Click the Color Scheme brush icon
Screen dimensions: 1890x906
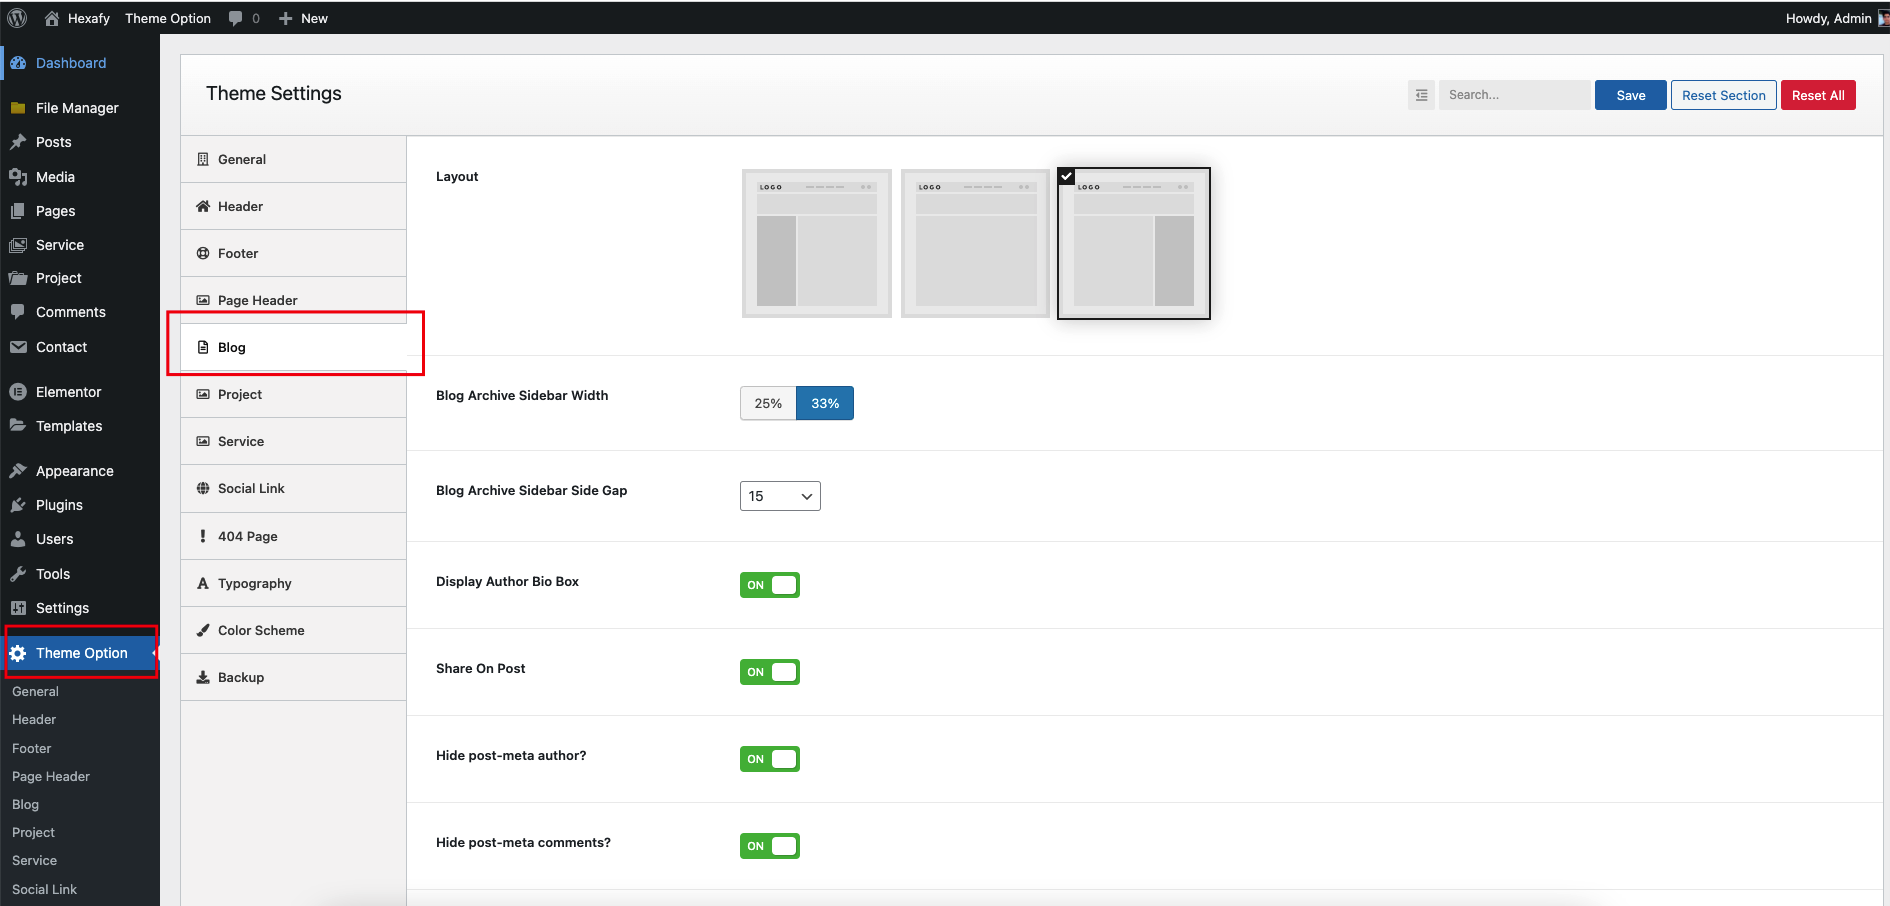point(203,630)
